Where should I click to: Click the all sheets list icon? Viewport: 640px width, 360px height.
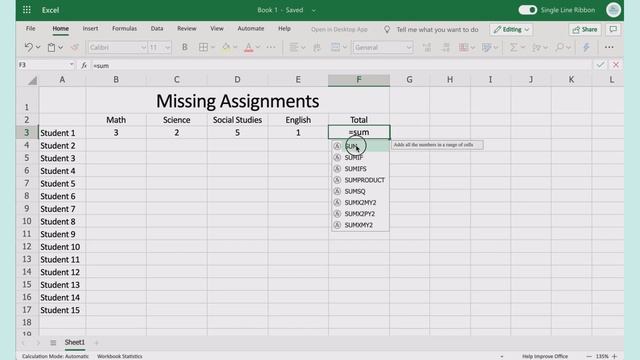point(53,343)
